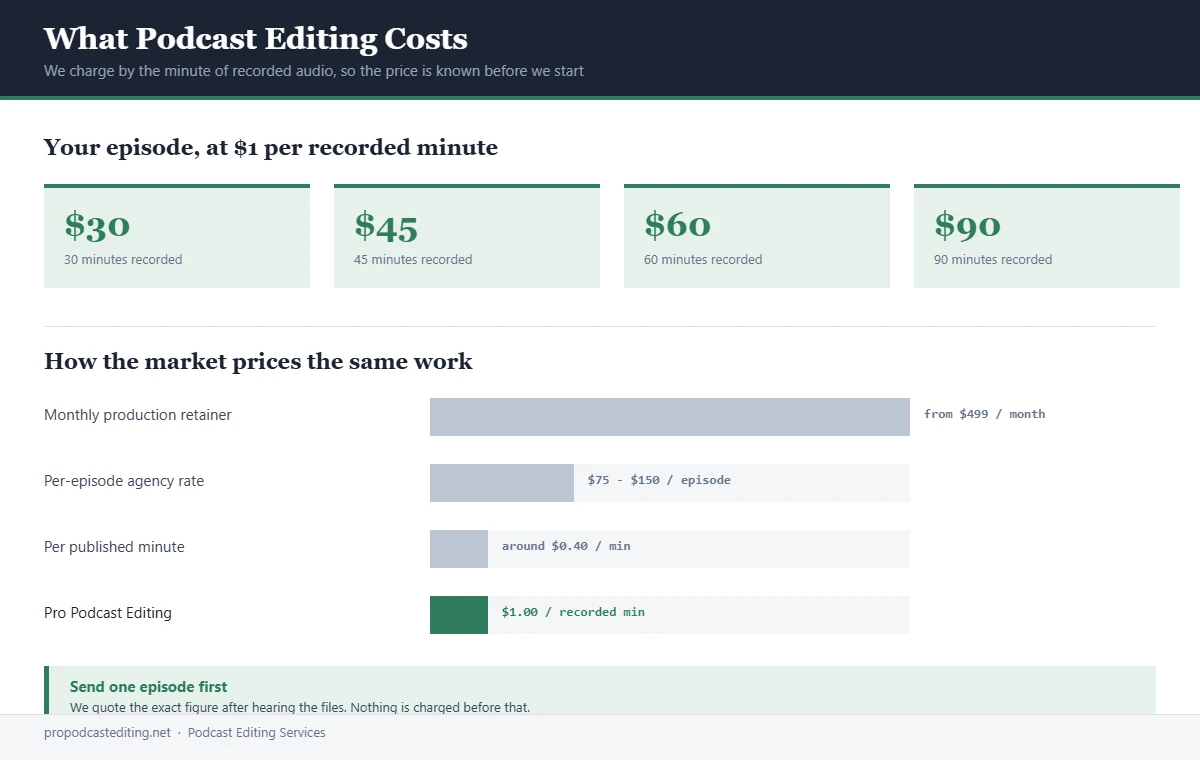The width and height of the screenshot is (1200, 760).
Task: Click the Per-episode agency rate gray bar
Action: pyautogui.click(x=502, y=483)
